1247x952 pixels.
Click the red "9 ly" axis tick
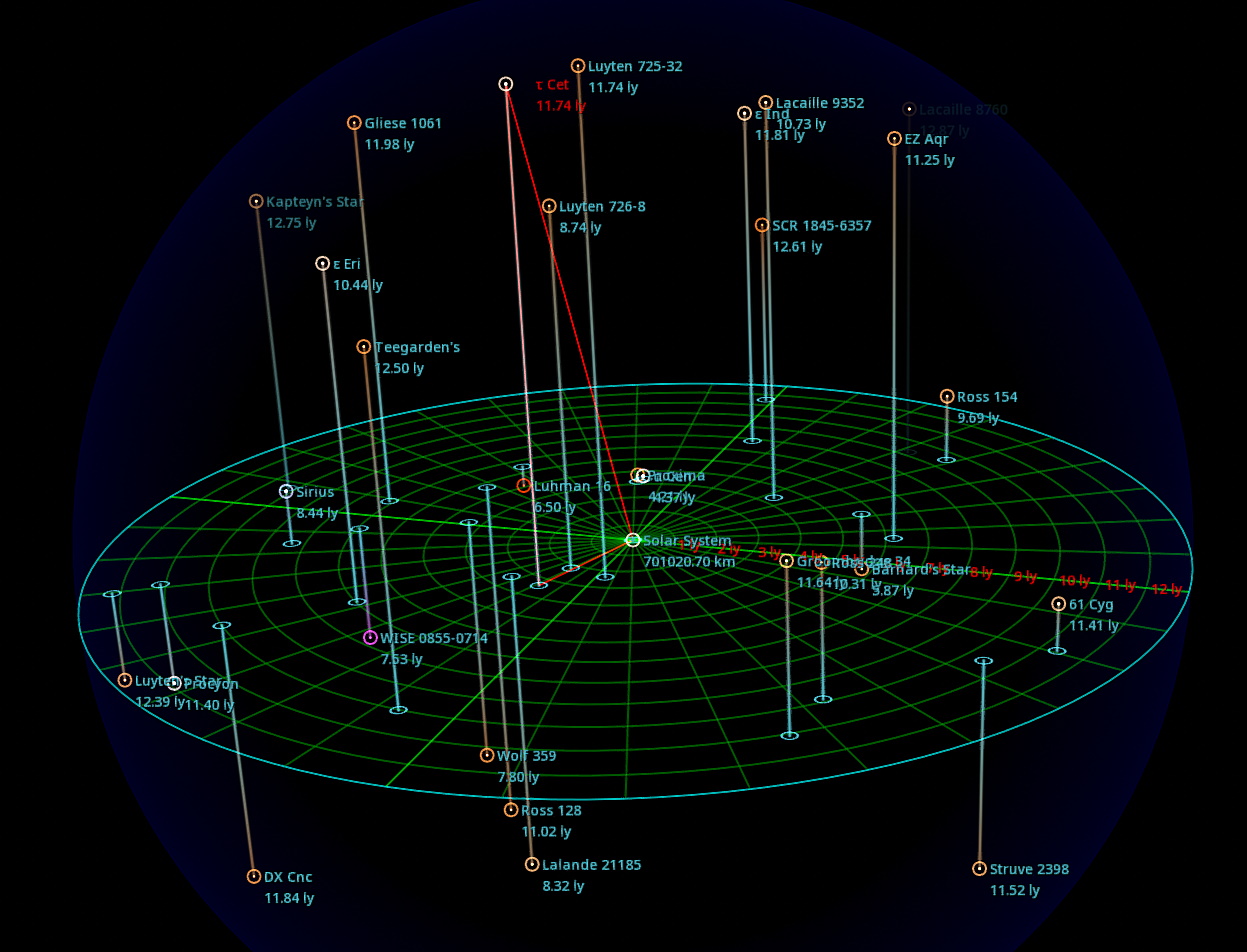pyautogui.click(x=1025, y=576)
